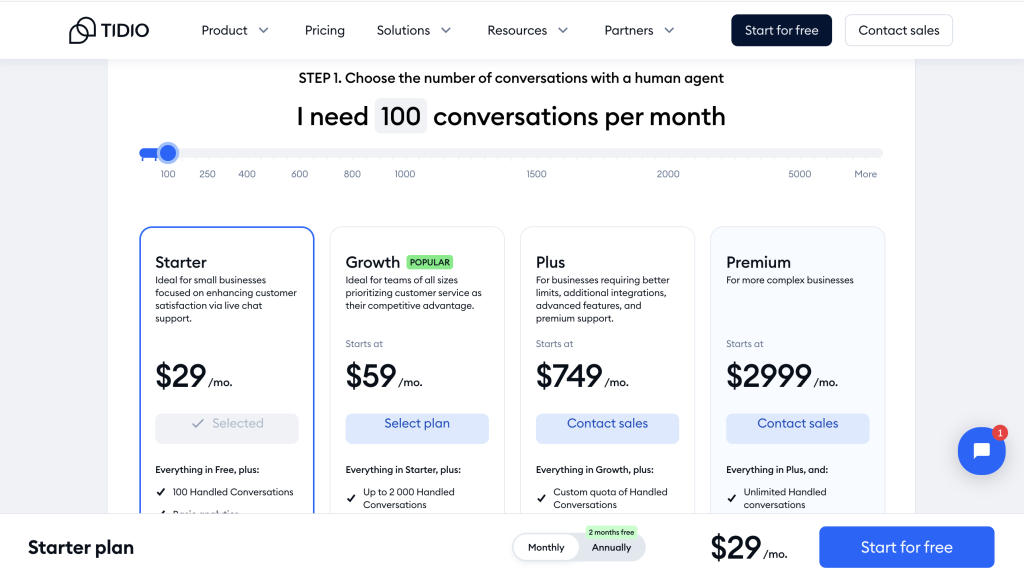This screenshot has height=573, width=1024.
Task: Switch billing to Annually
Action: point(611,548)
